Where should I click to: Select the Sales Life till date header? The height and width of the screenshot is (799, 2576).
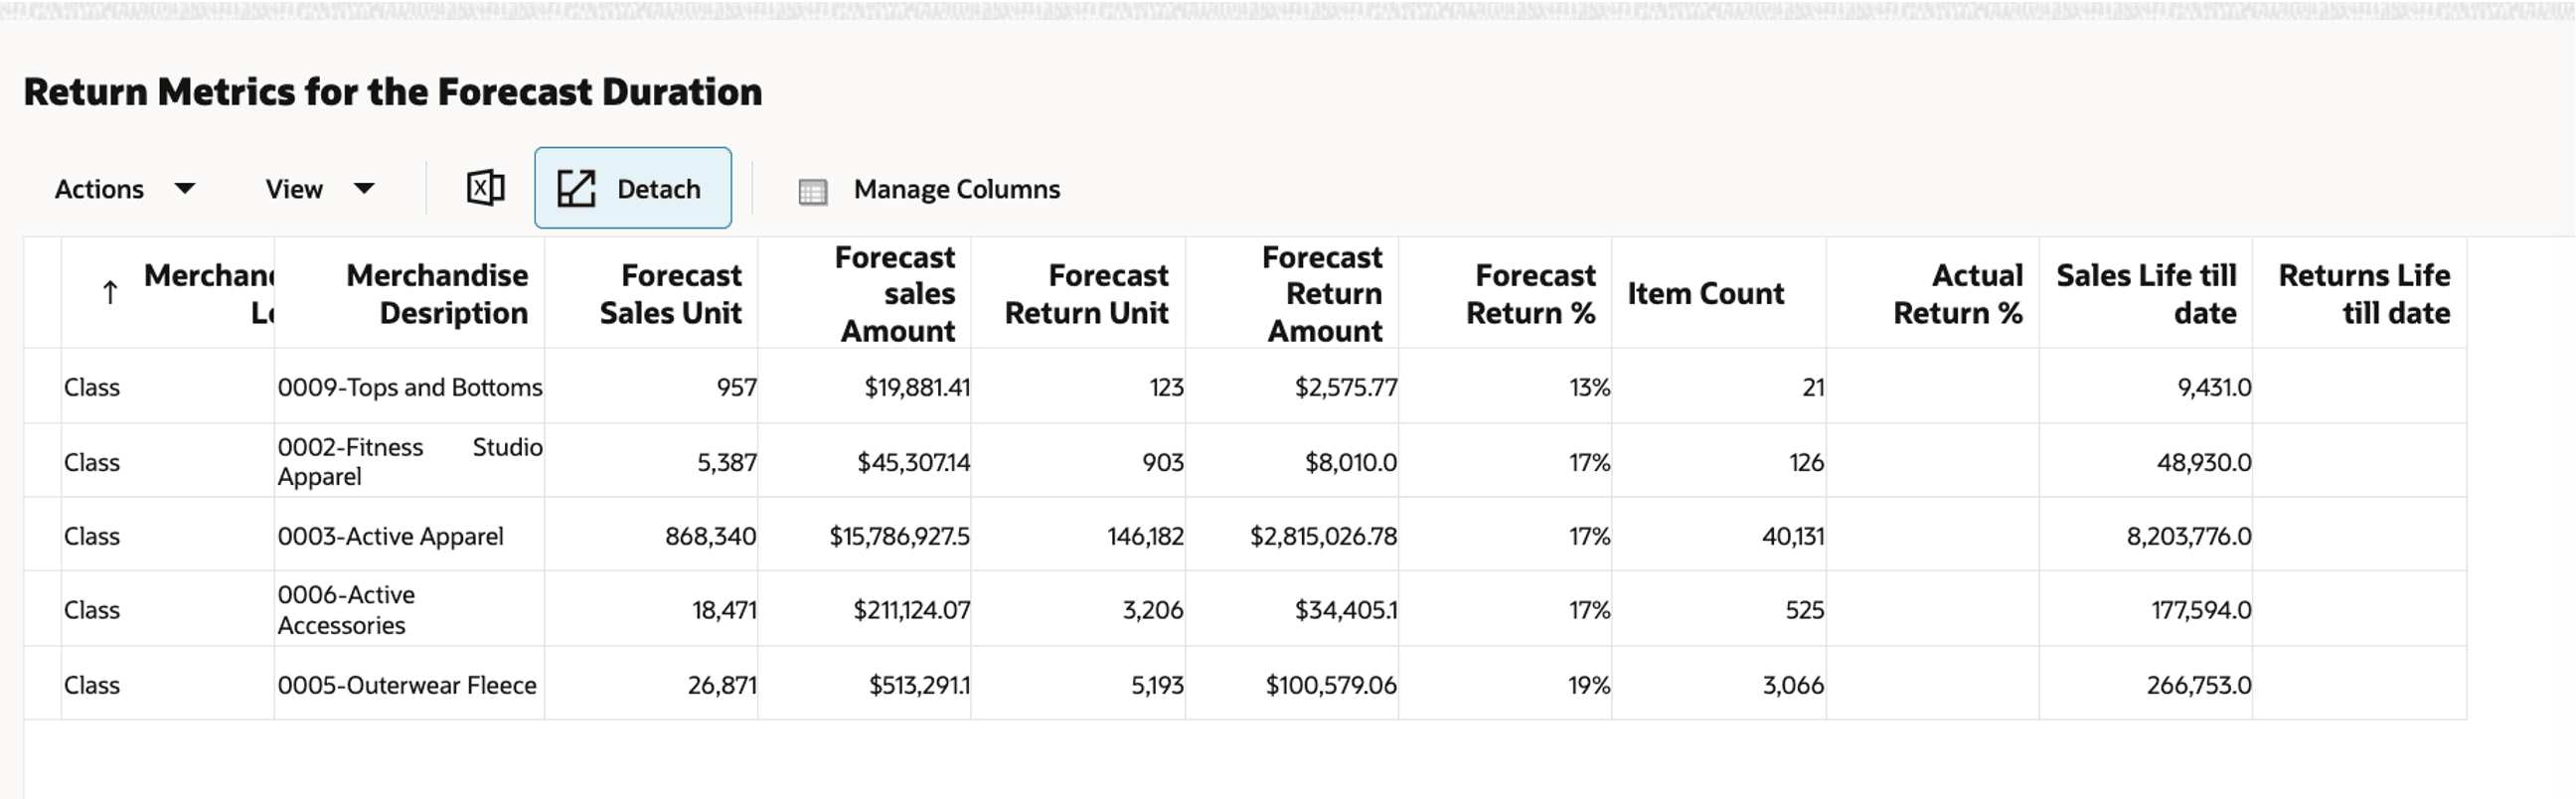(2146, 293)
